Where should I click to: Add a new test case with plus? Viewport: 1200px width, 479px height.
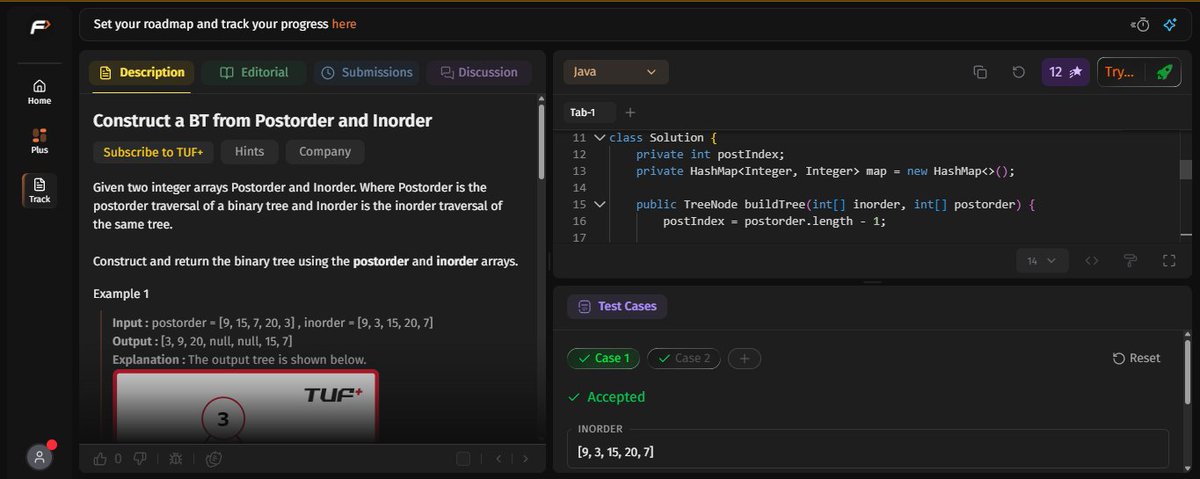click(x=743, y=358)
